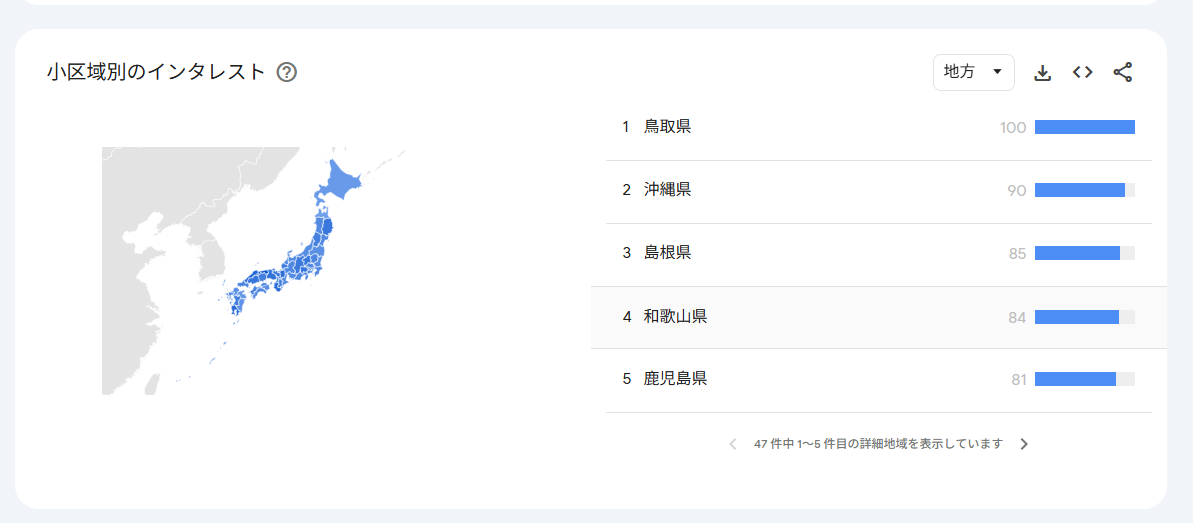Click the embed code icon

pyautogui.click(x=1083, y=72)
